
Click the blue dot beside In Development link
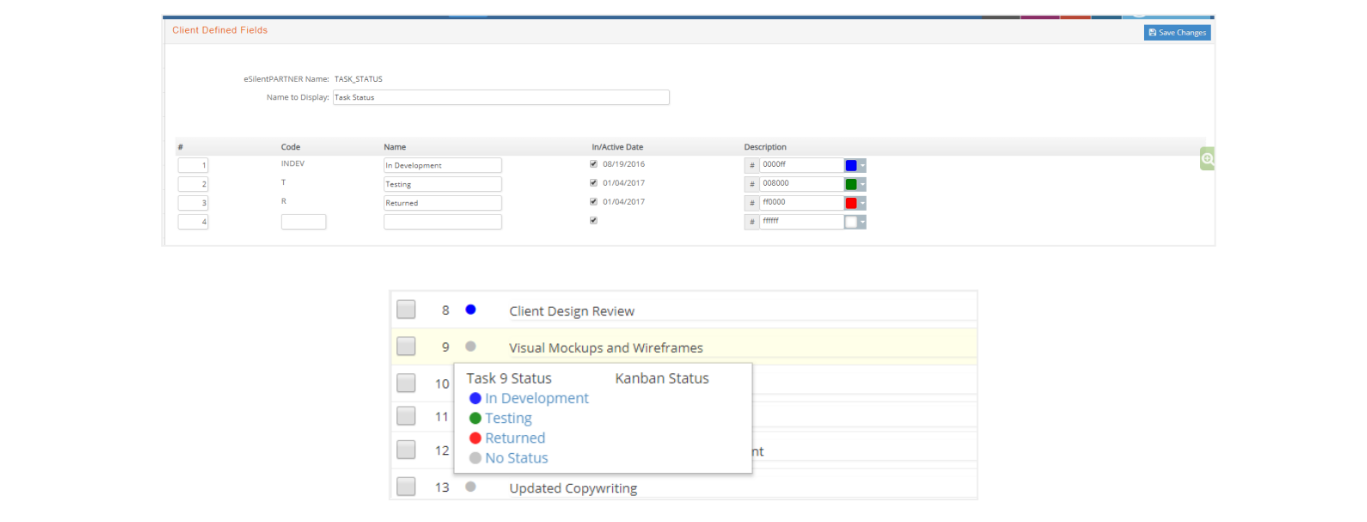(x=475, y=398)
